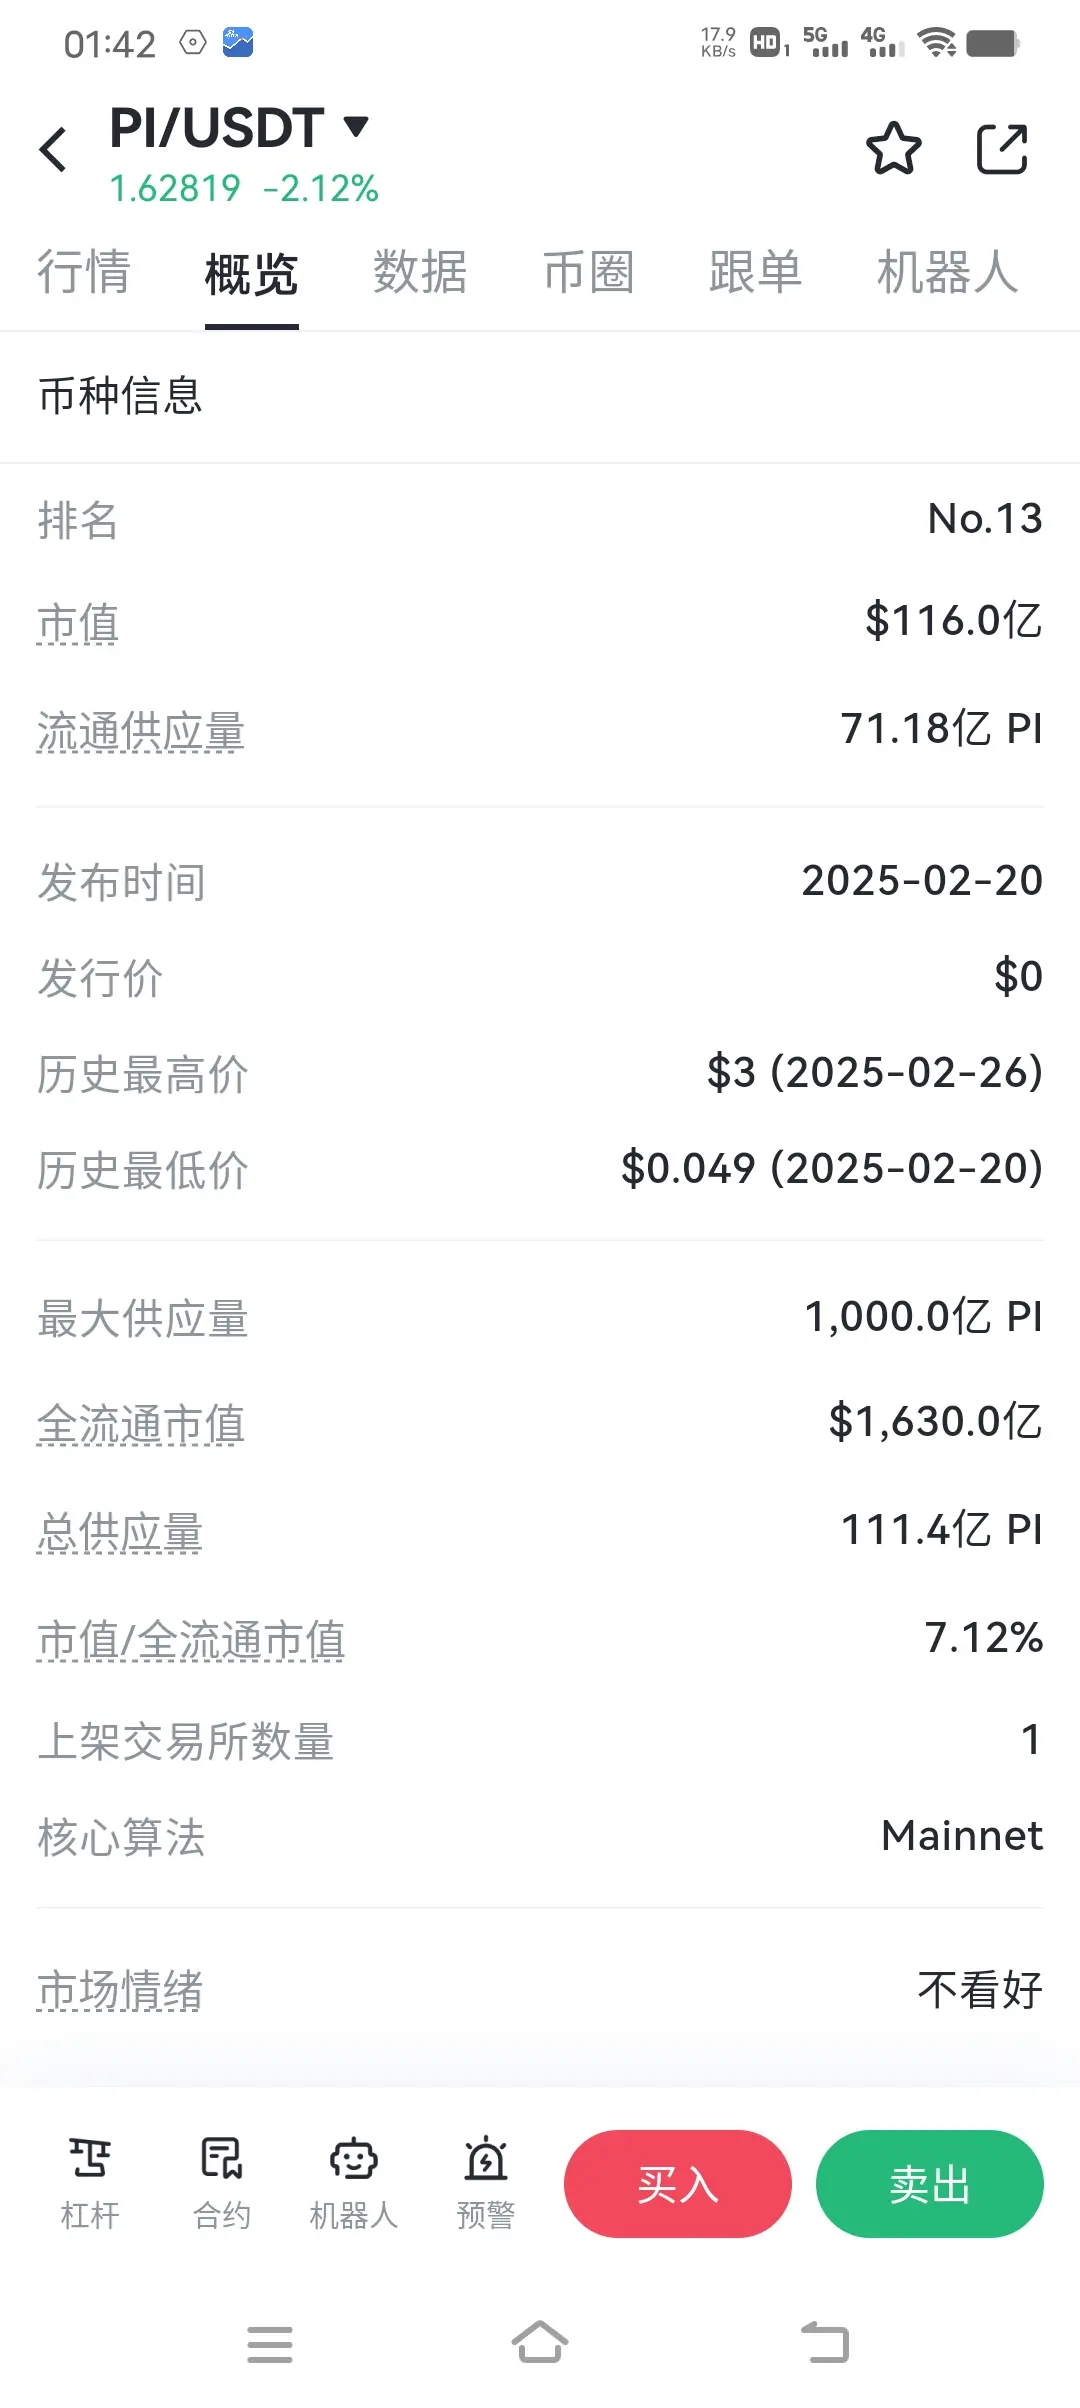Open the 跟单 tab
The image size is (1080, 2408).
(x=756, y=272)
